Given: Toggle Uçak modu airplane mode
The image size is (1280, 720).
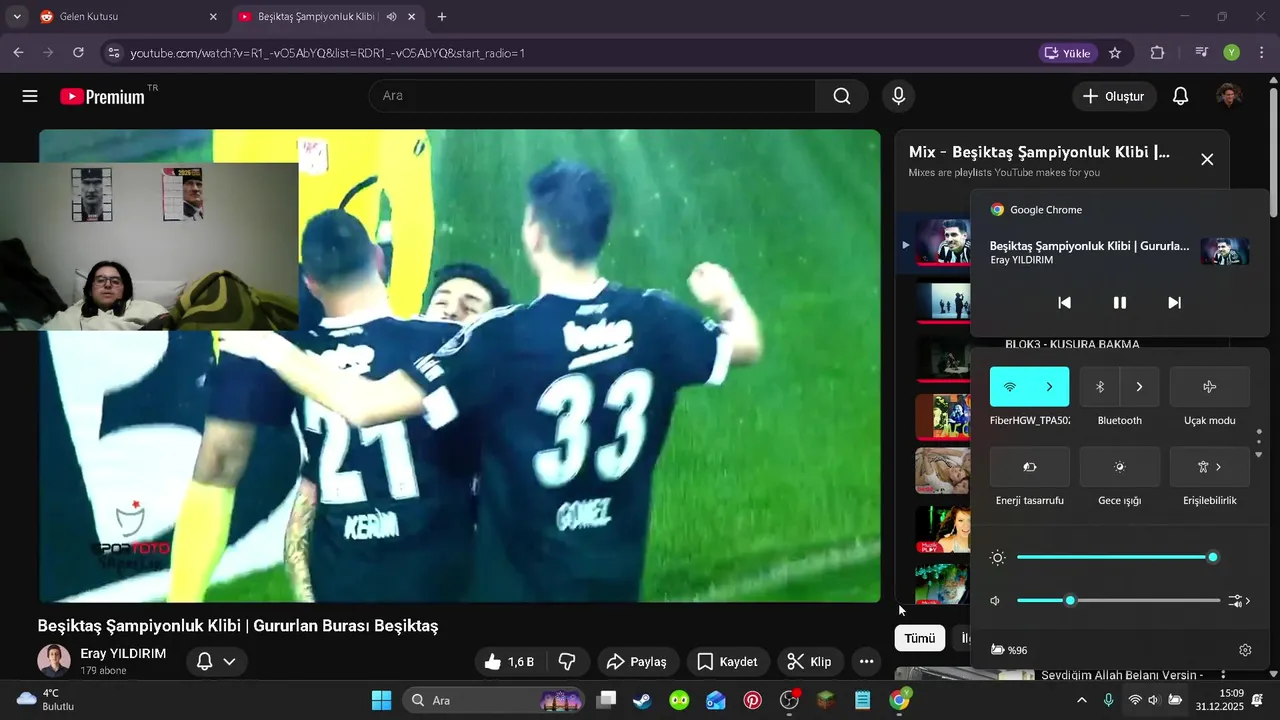Looking at the screenshot, I should click(x=1210, y=387).
